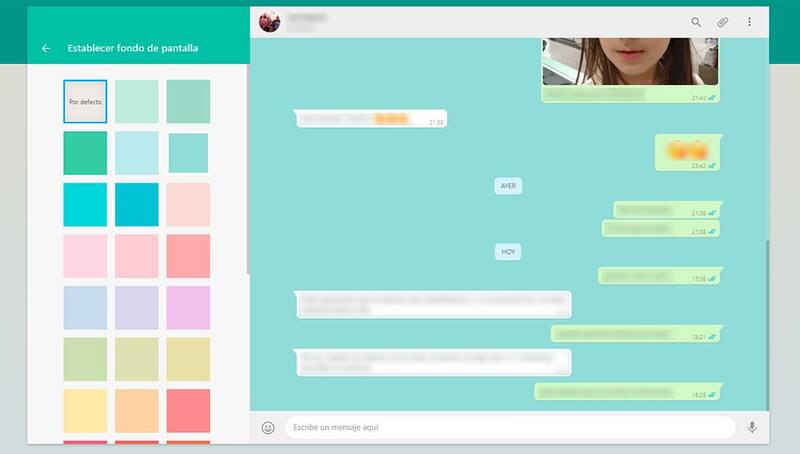The width and height of the screenshot is (800, 454).
Task: Choose the peach orange wallpaper swatch
Action: click(136, 410)
